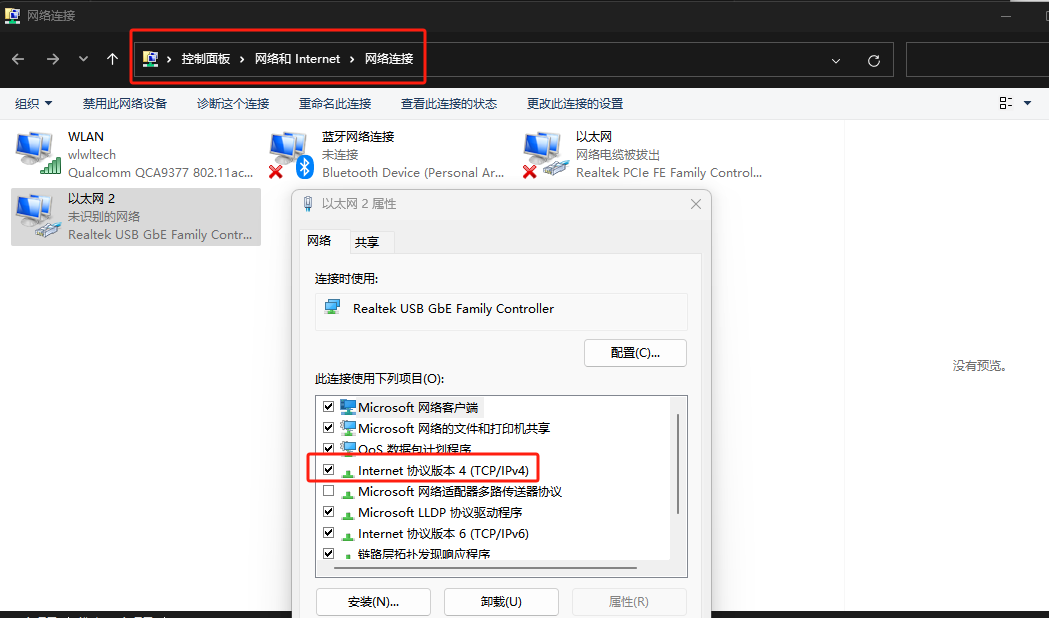
Task: Expand chevron after 网络和 Internet breadcrumb
Action: tap(352, 60)
